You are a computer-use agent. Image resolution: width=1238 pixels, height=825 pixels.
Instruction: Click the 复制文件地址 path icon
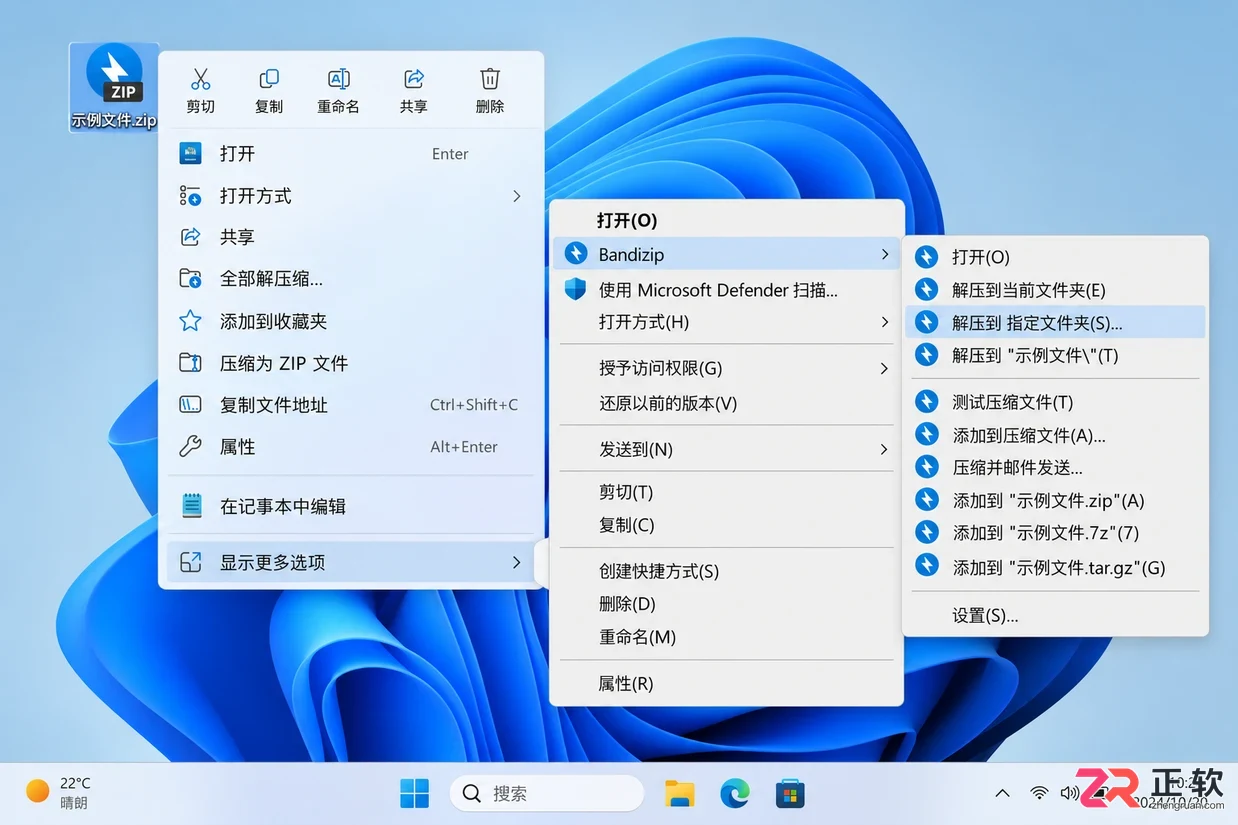pos(190,405)
